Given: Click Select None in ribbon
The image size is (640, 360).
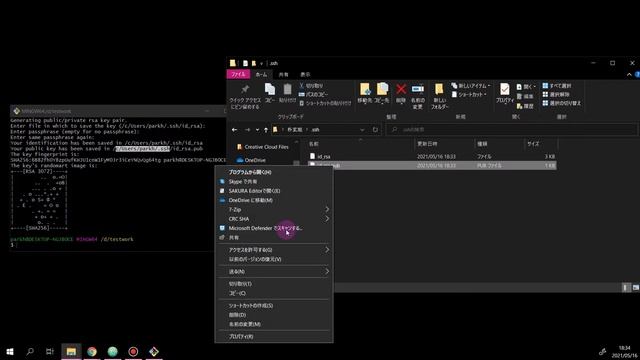Looking at the screenshot, I should coord(556,94).
